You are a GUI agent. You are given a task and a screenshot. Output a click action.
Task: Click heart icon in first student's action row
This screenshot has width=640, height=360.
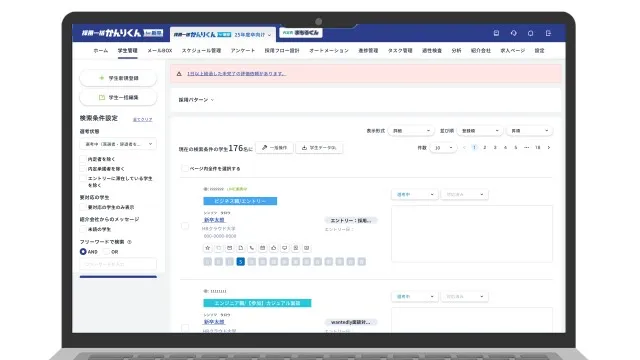pyautogui.click(x=218, y=248)
